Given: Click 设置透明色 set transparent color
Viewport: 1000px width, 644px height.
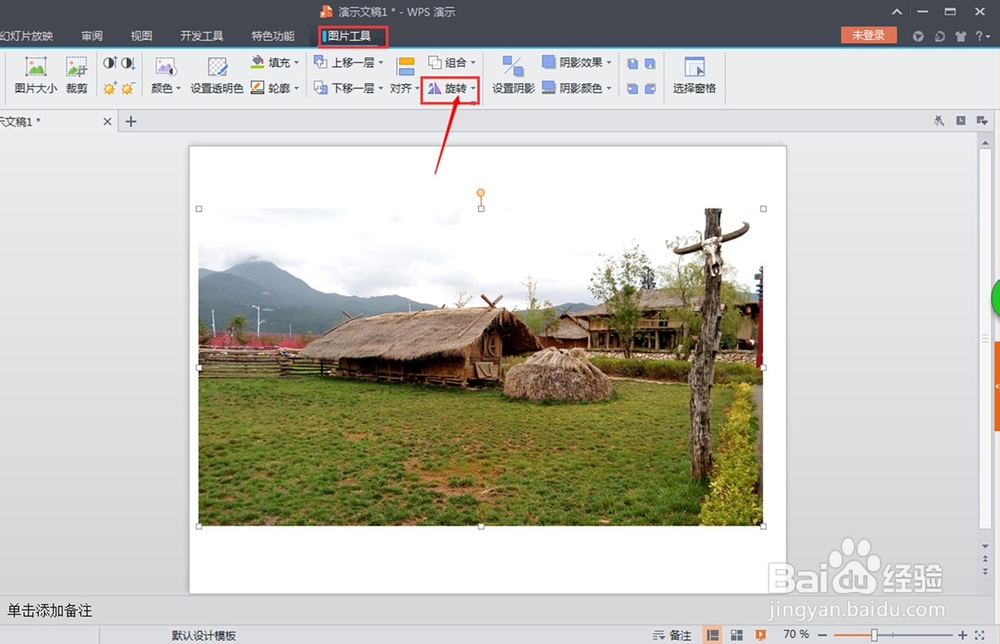Looking at the screenshot, I should (217, 75).
